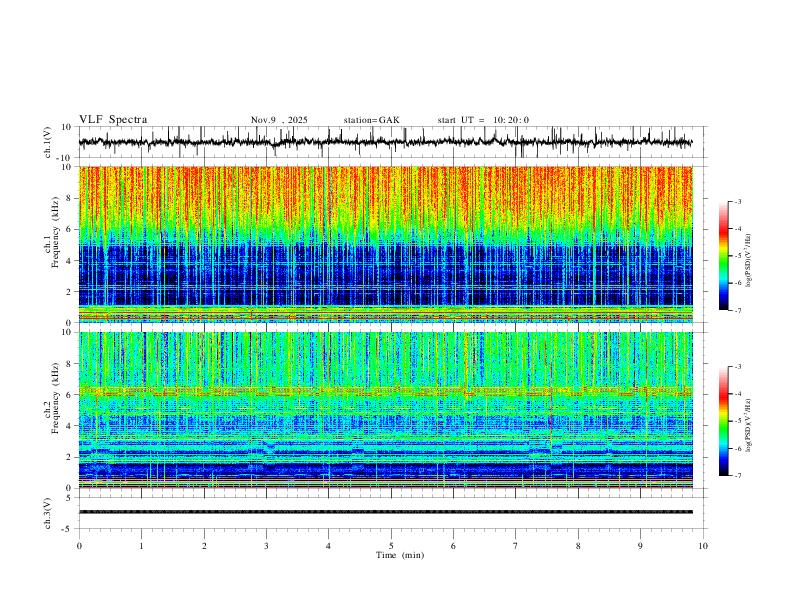Click inside the ch.1 spectrogram panel
Image resolution: width=792 pixels, height=612 pixels.
click(385, 244)
